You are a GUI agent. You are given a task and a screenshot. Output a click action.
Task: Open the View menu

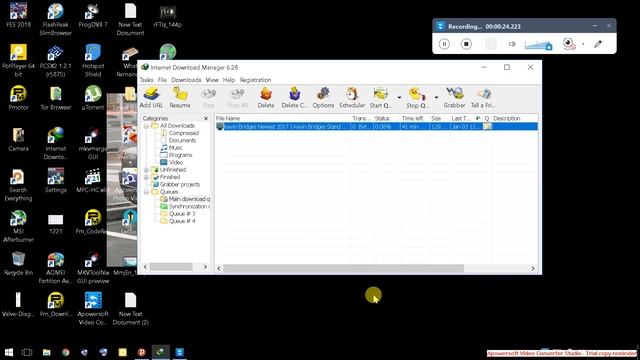point(212,80)
